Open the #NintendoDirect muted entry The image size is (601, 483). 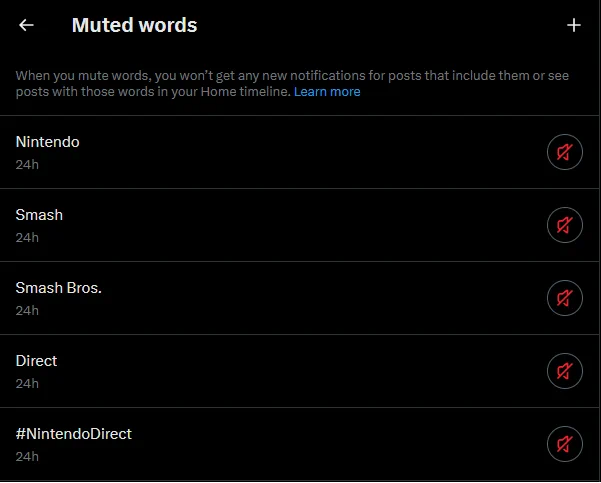pyautogui.click(x=299, y=444)
